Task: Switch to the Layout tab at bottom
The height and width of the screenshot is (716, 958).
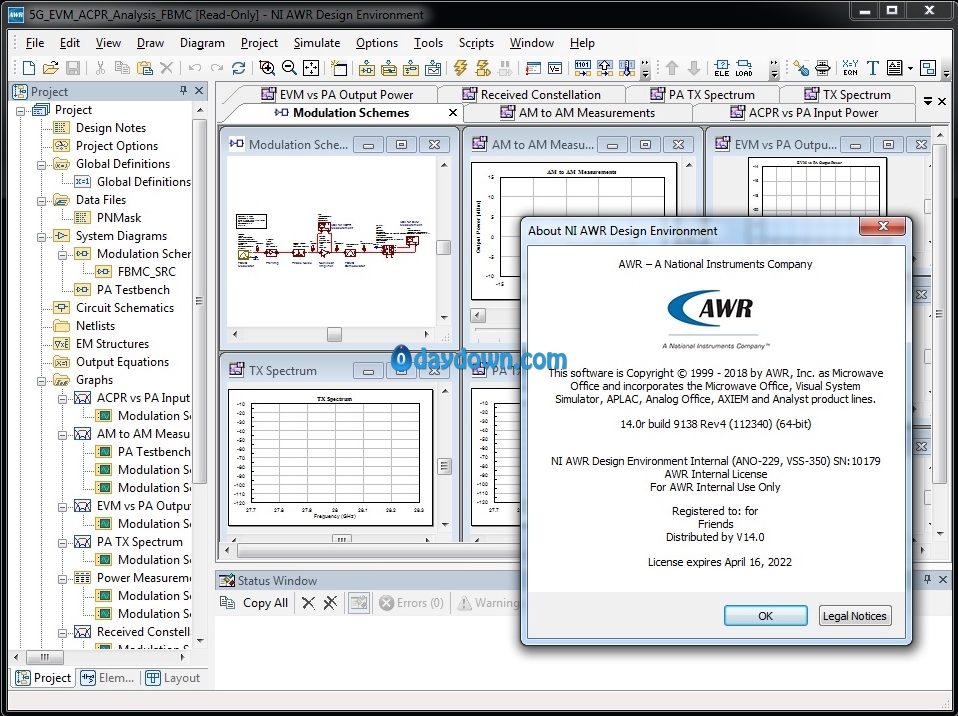Action: (174, 678)
